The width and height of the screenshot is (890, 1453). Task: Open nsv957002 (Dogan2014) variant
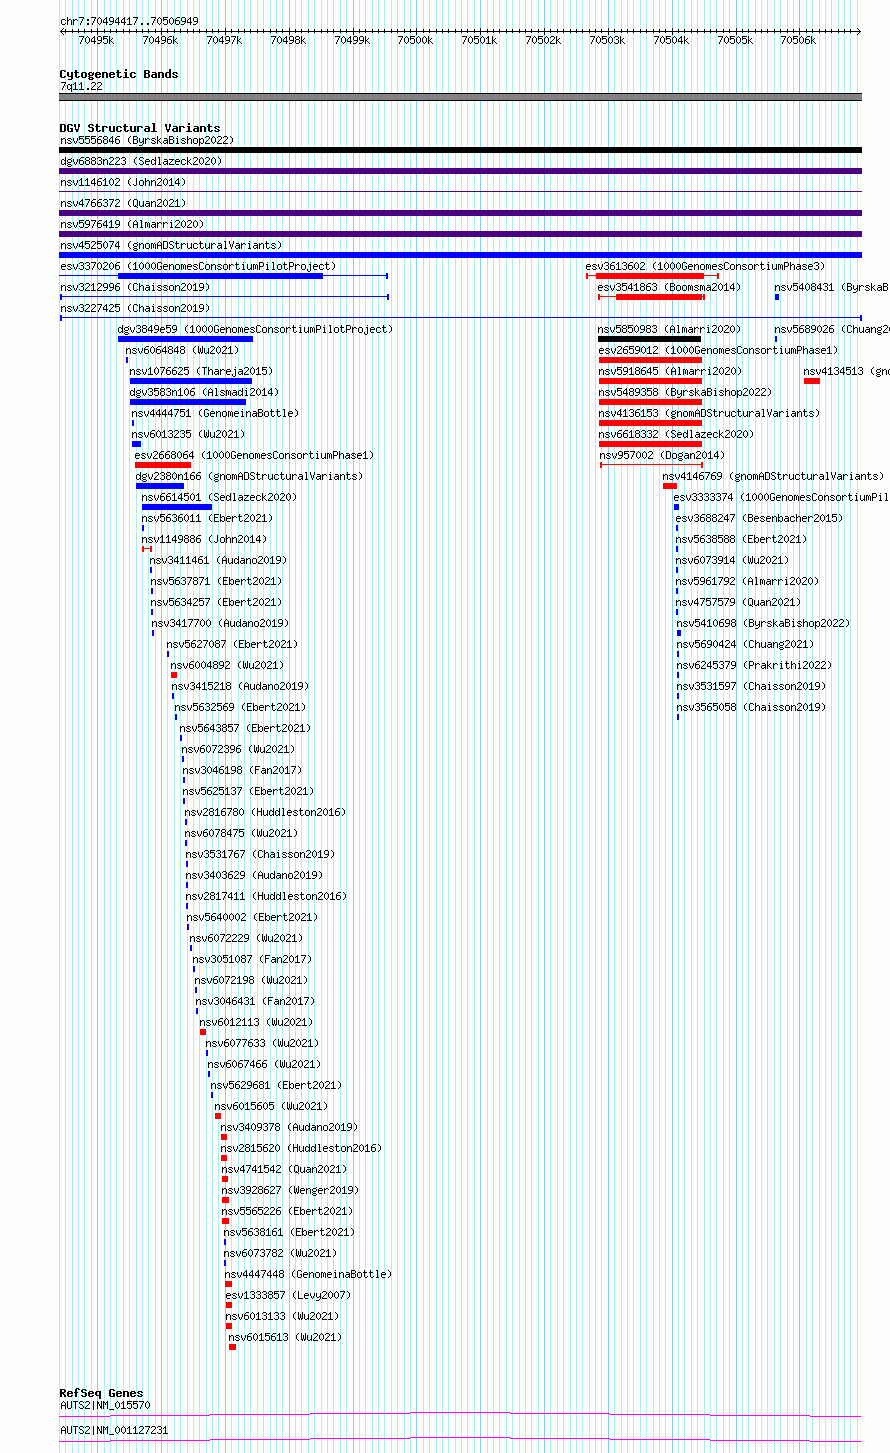click(661, 455)
